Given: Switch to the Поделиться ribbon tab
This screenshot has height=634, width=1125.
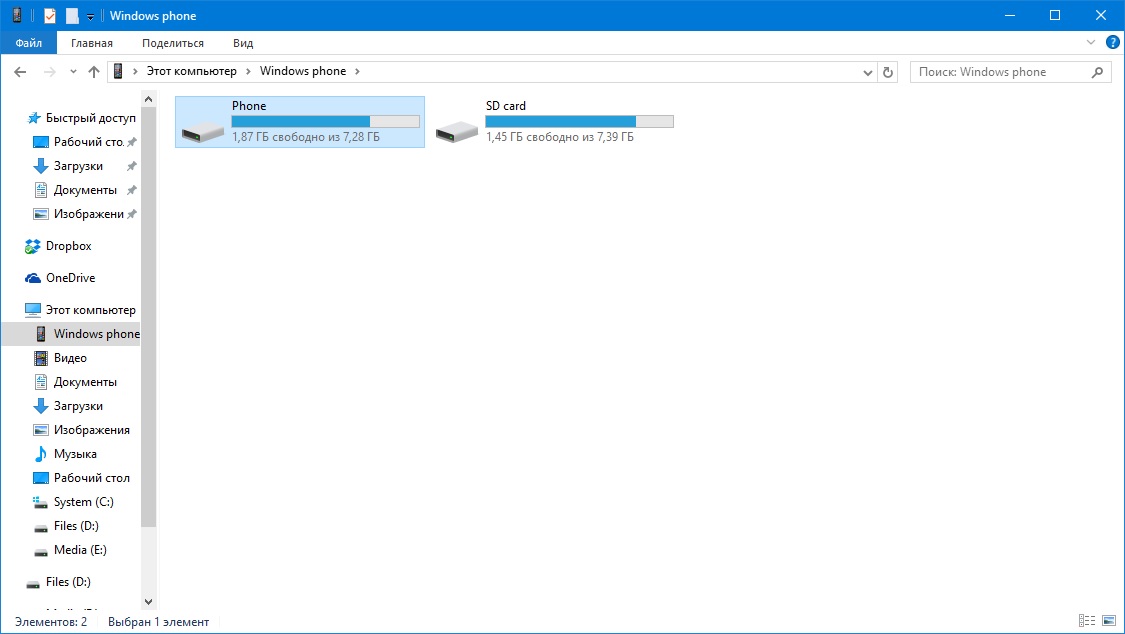Looking at the screenshot, I should (173, 43).
